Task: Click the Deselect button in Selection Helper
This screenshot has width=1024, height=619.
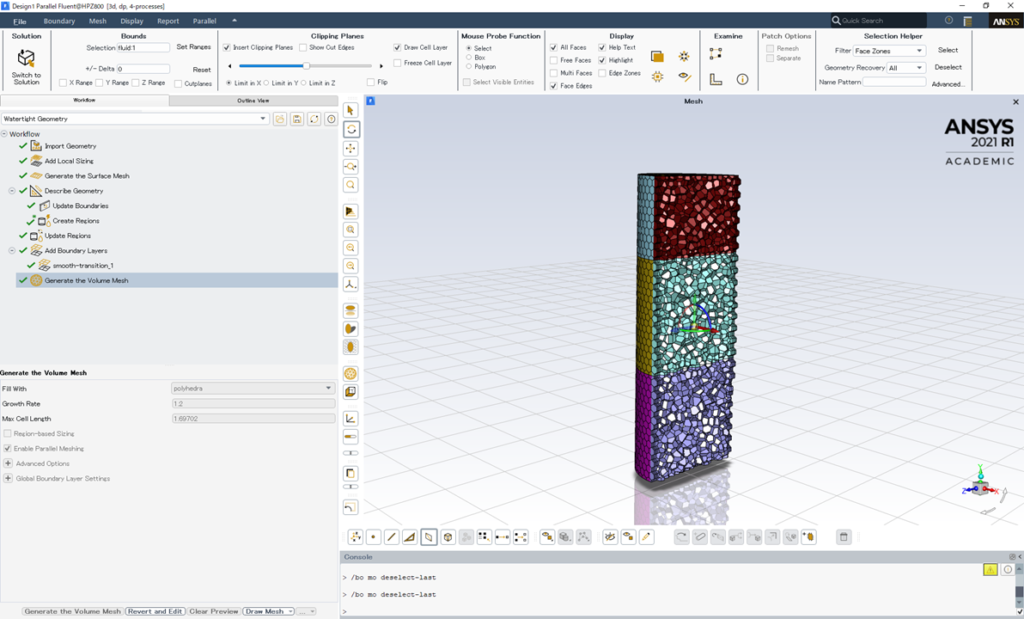Action: 948,67
